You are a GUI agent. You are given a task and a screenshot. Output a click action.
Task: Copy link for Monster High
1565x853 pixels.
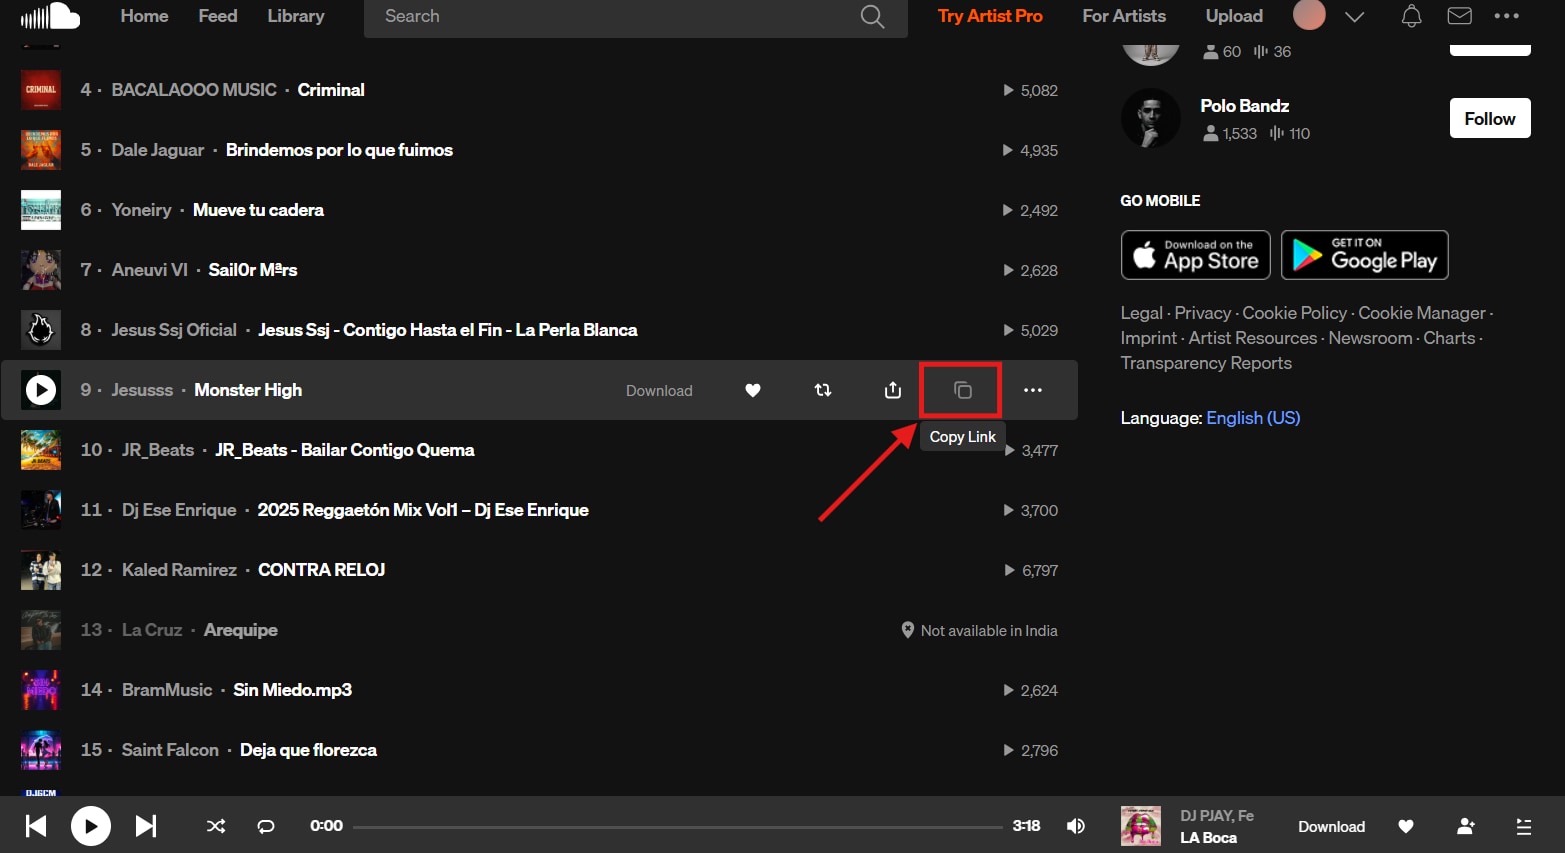coord(960,390)
